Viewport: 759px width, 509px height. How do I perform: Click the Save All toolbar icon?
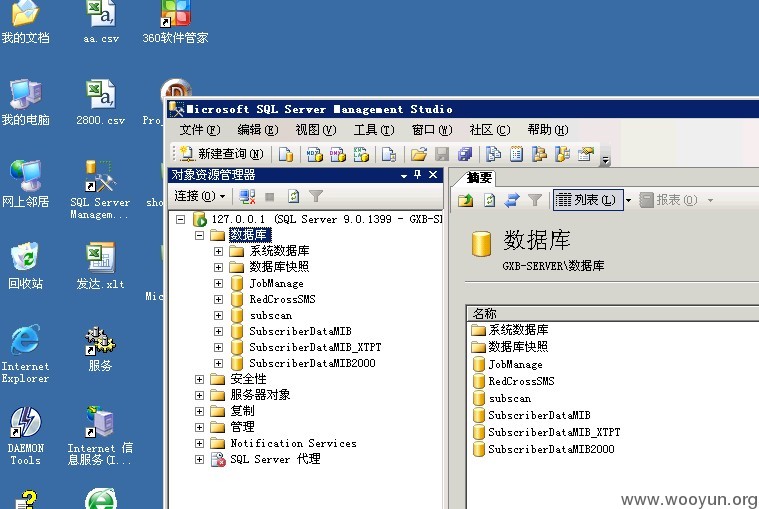click(x=465, y=154)
